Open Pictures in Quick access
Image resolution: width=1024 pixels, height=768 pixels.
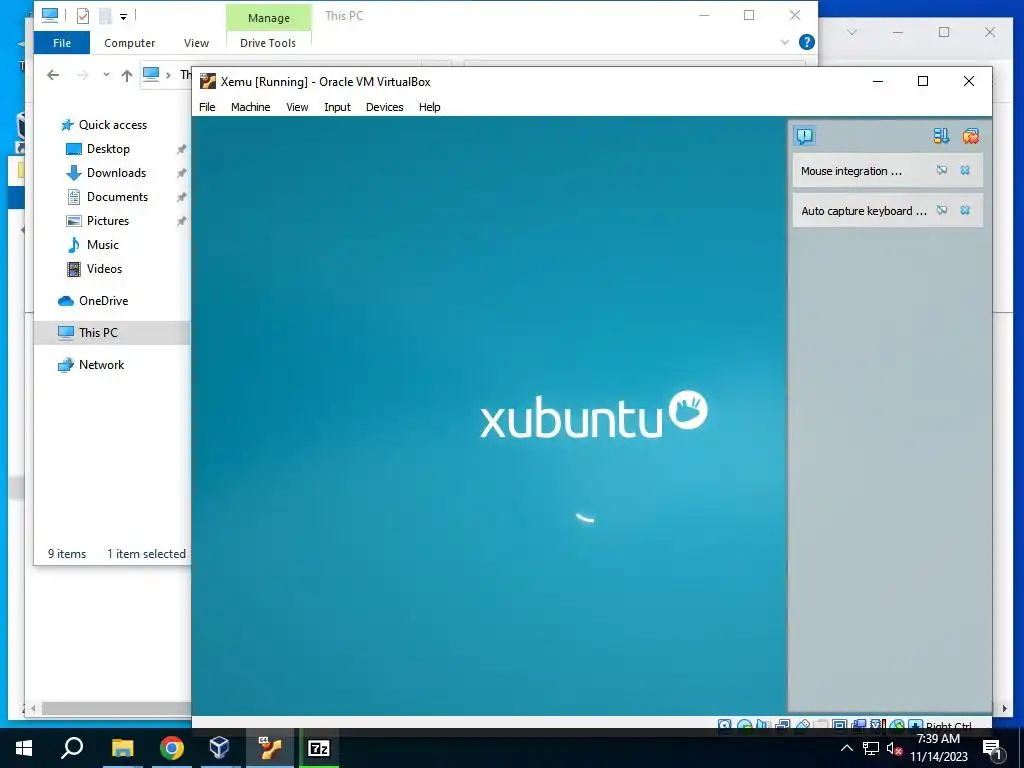click(107, 221)
